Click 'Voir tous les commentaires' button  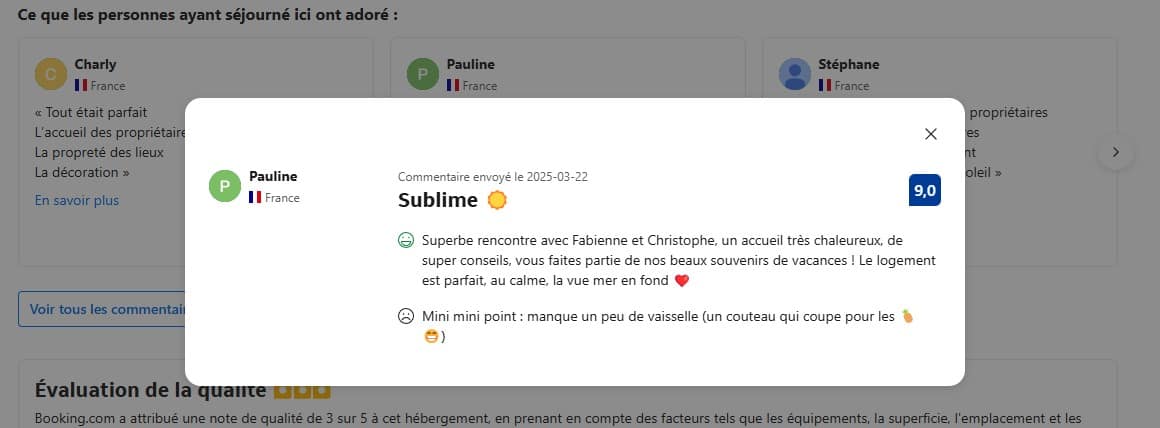click(101, 309)
